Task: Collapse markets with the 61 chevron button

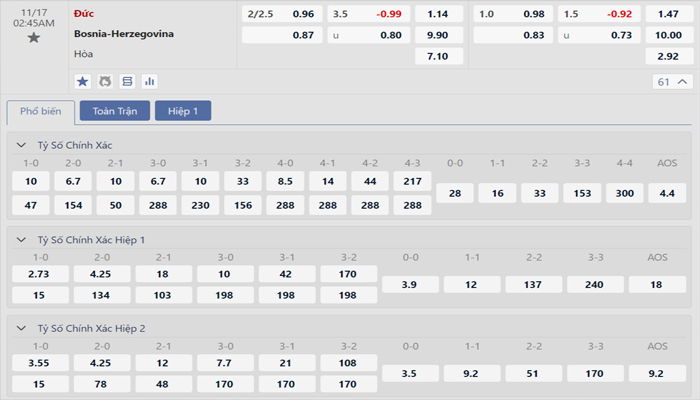Action: [673, 82]
